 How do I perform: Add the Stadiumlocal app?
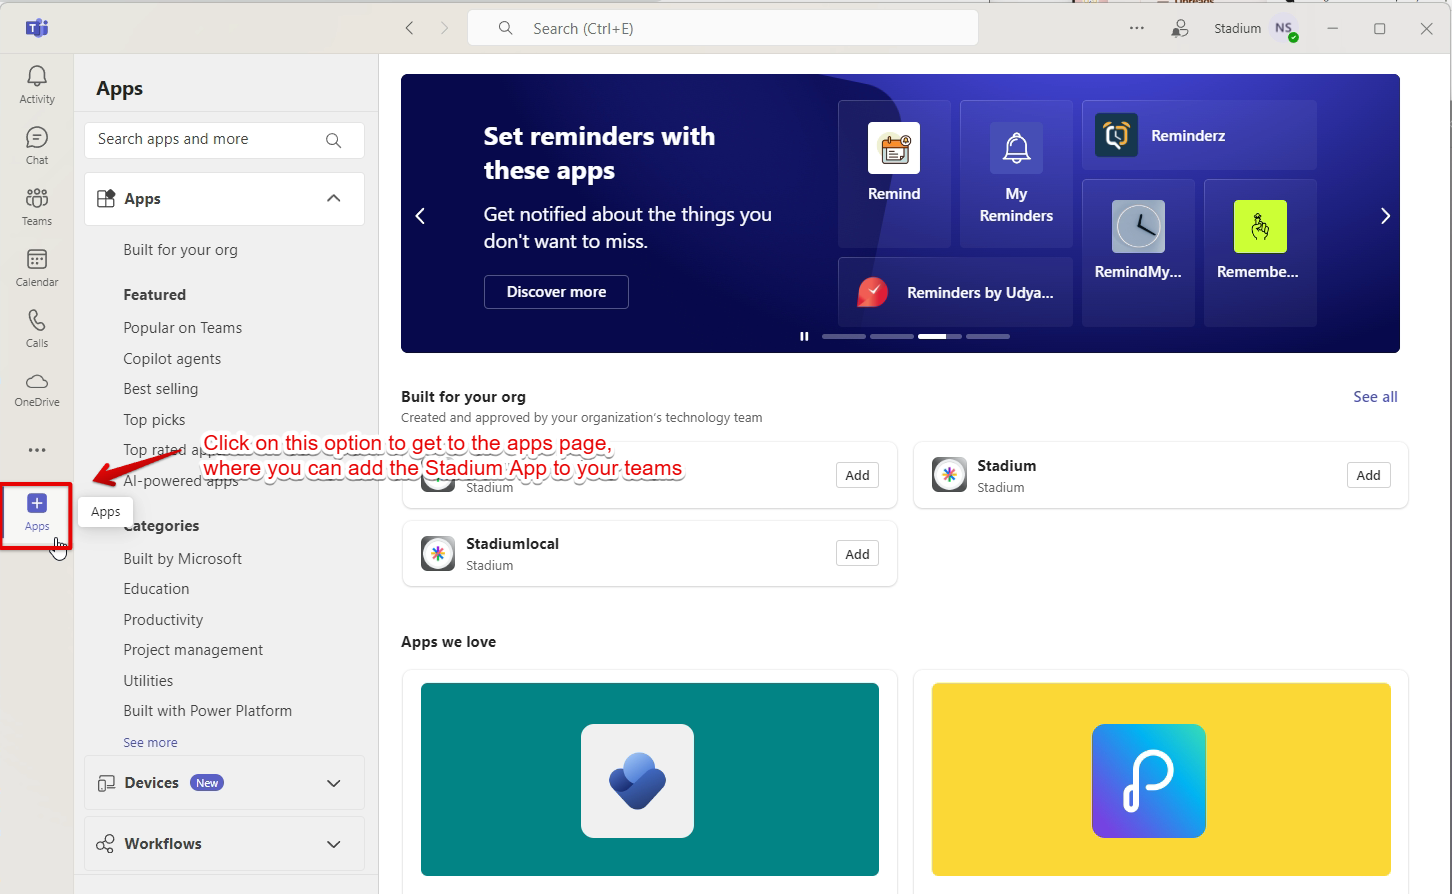857,554
